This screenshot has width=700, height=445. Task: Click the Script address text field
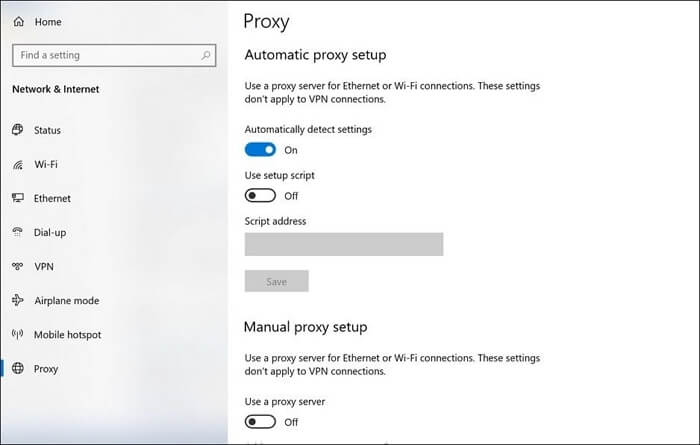(x=343, y=245)
